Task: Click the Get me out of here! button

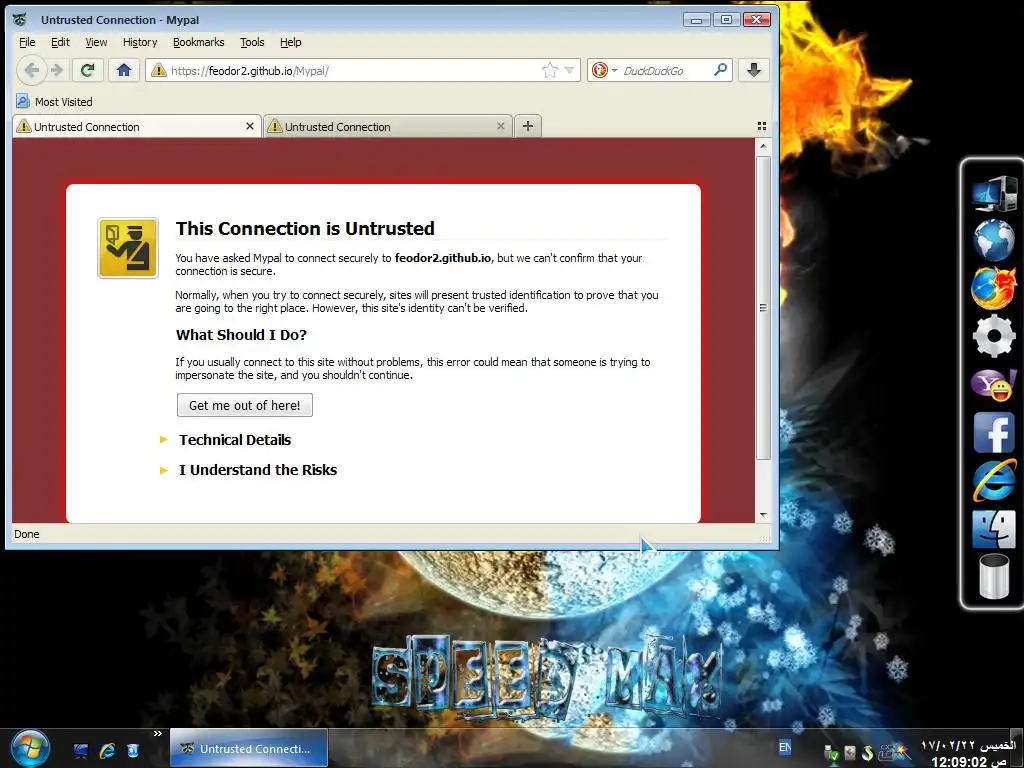Action: coord(245,405)
